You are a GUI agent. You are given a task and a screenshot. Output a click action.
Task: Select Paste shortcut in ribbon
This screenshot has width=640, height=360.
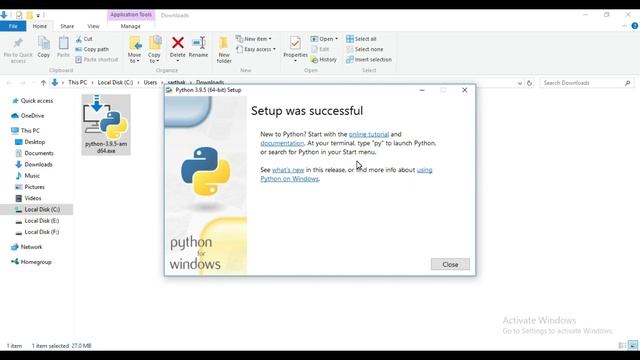point(97,59)
